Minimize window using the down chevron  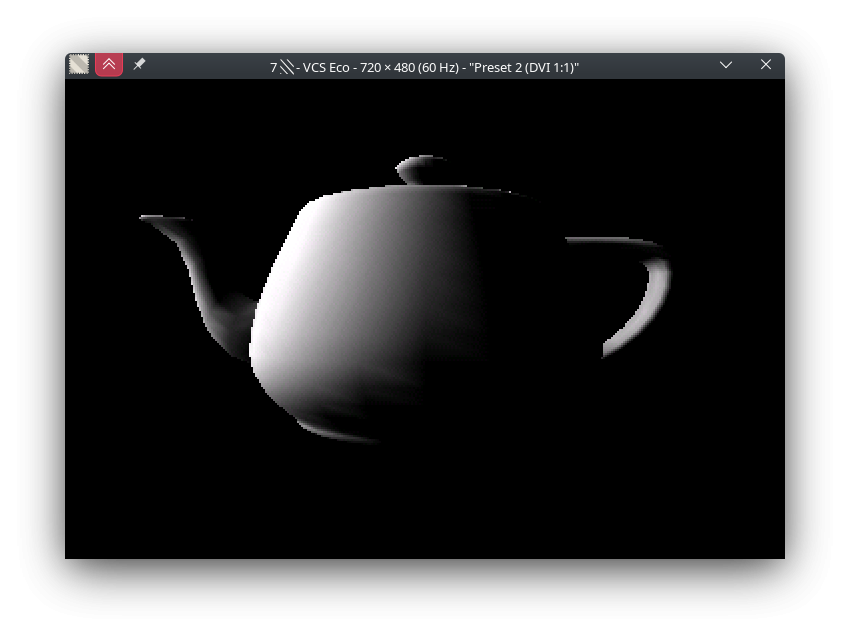[x=726, y=65]
